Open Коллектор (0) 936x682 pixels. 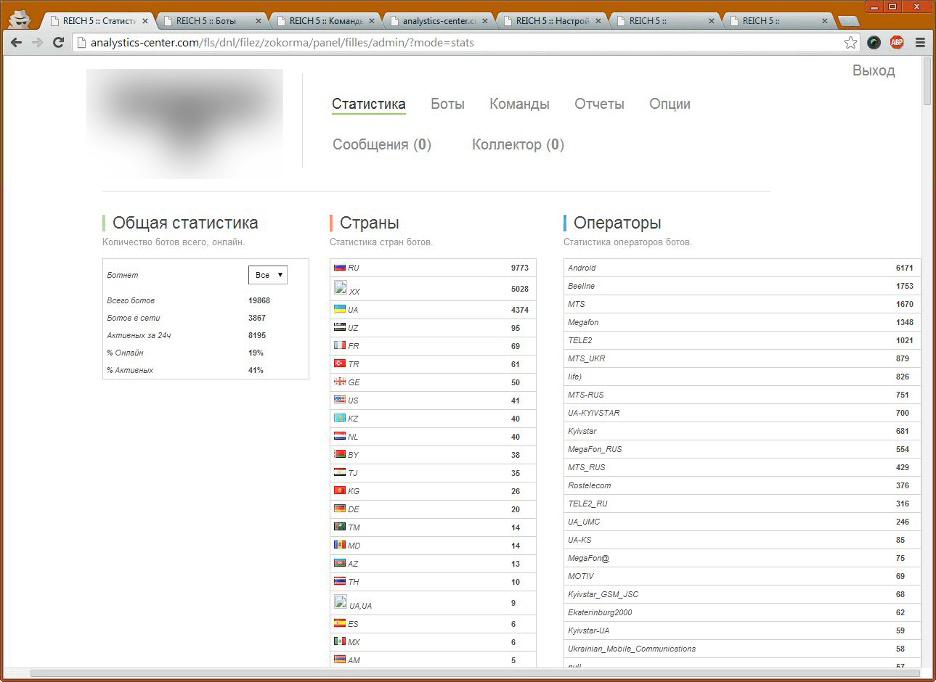coord(518,144)
